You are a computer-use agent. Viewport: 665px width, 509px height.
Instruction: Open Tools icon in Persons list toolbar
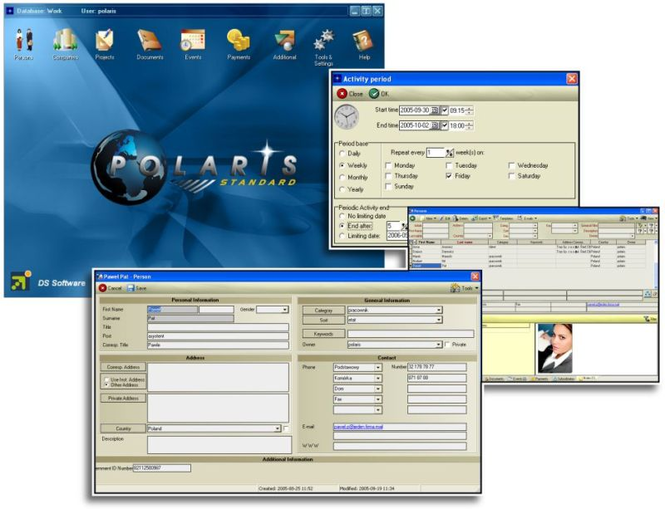(623, 218)
